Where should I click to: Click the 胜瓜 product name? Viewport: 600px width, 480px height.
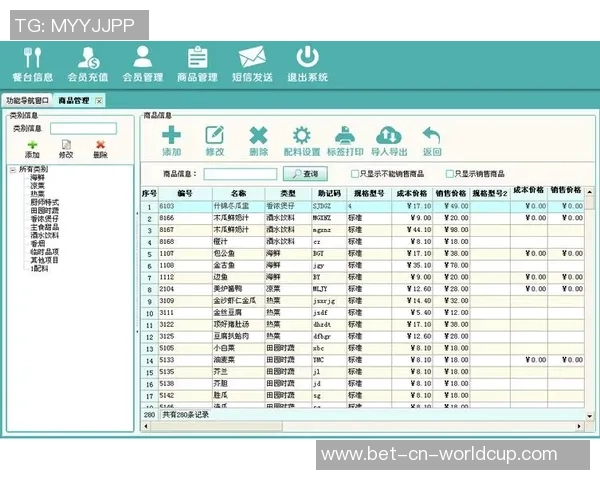click(x=221, y=395)
